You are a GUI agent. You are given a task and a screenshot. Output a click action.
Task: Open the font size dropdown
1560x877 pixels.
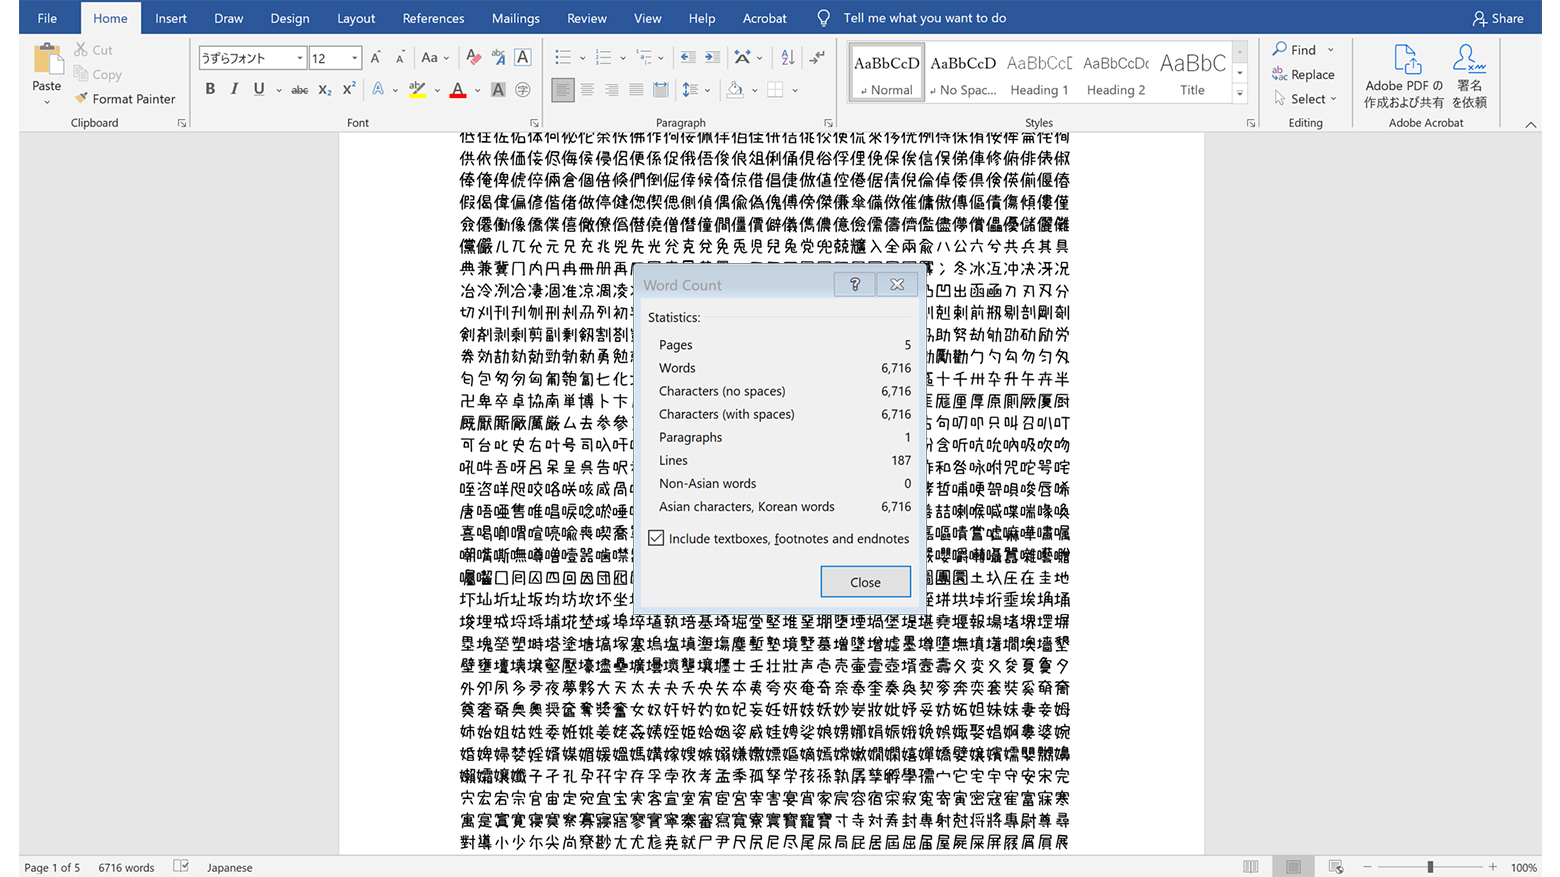[354, 58]
